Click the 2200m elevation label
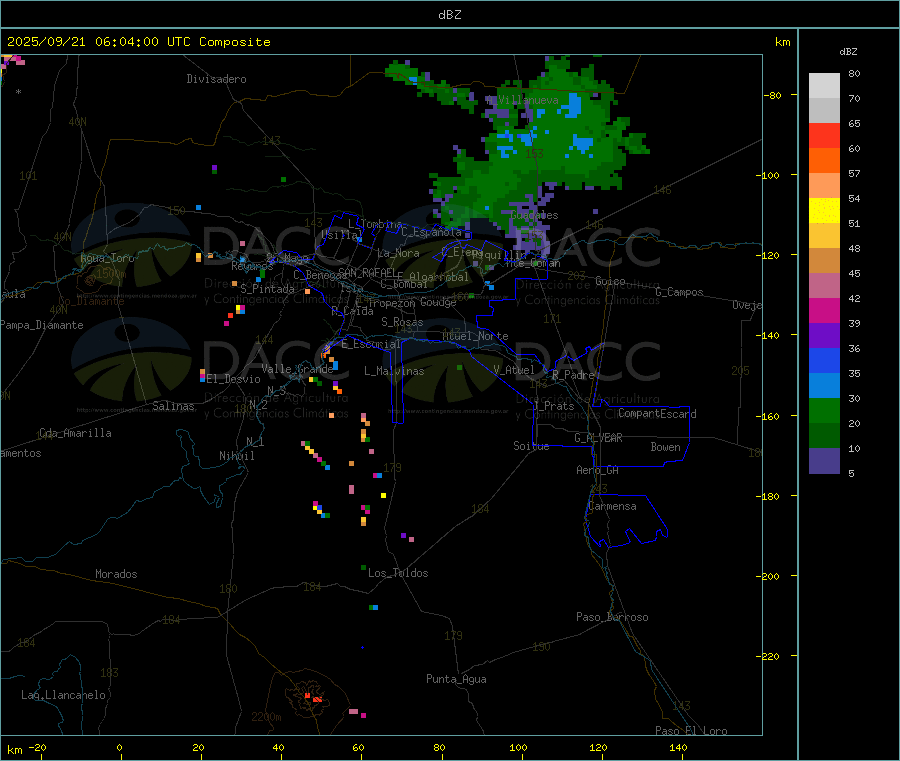The height and width of the screenshot is (761, 900). (266, 717)
